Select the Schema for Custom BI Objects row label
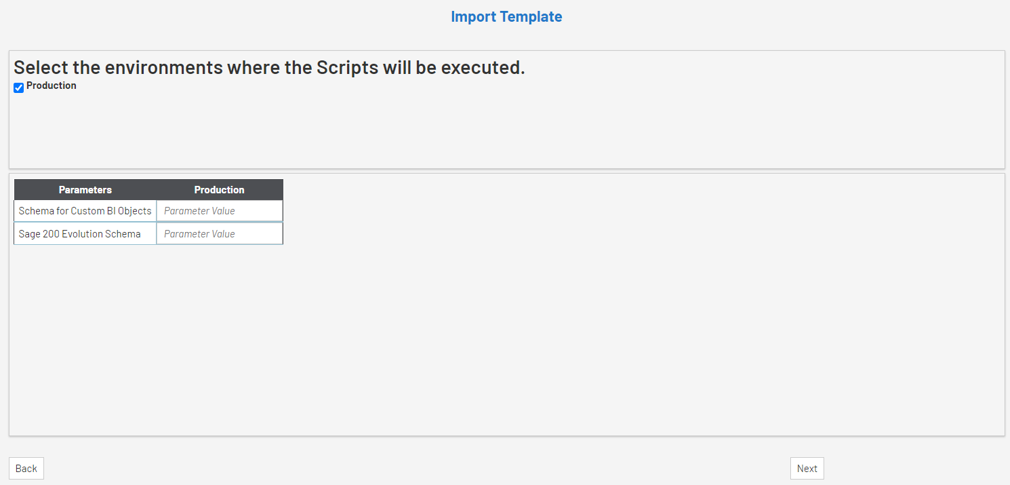This screenshot has width=1010, height=485. [85, 211]
